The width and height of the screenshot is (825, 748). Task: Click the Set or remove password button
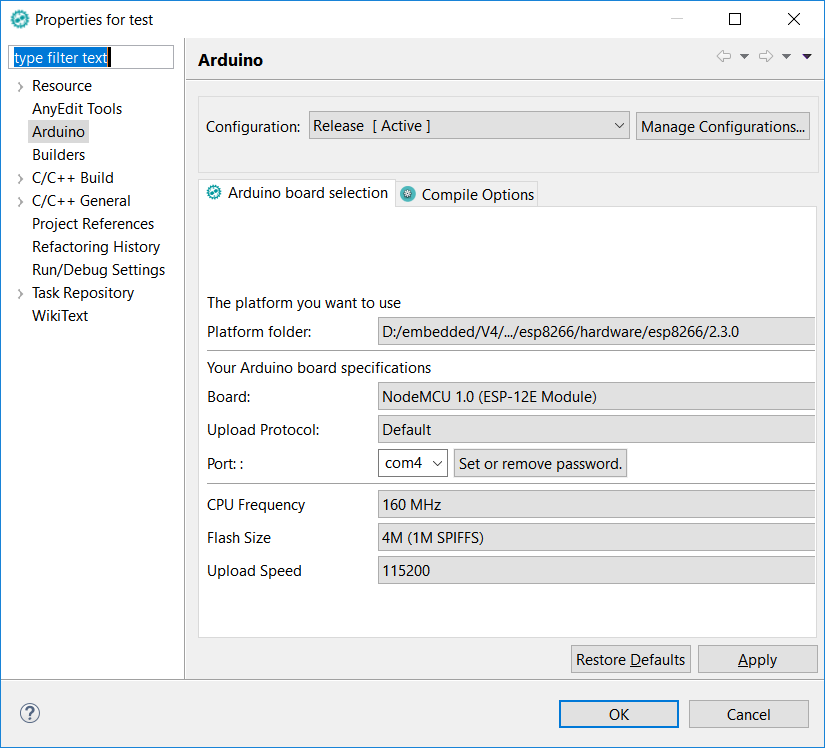tap(540, 463)
